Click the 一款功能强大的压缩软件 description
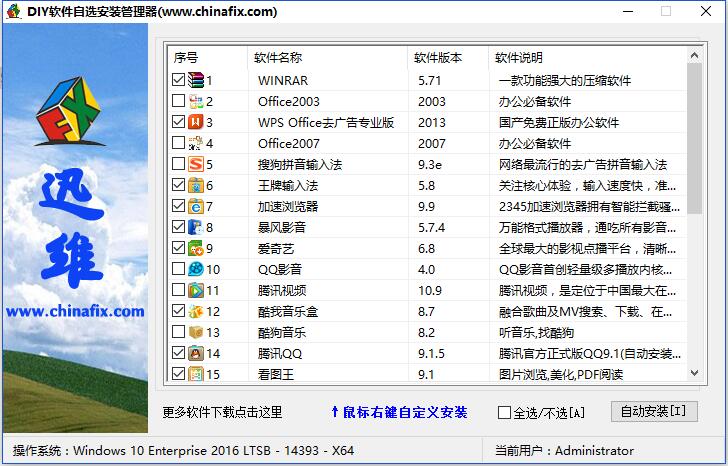Viewport: 728px width, 466px height. [x=565, y=80]
